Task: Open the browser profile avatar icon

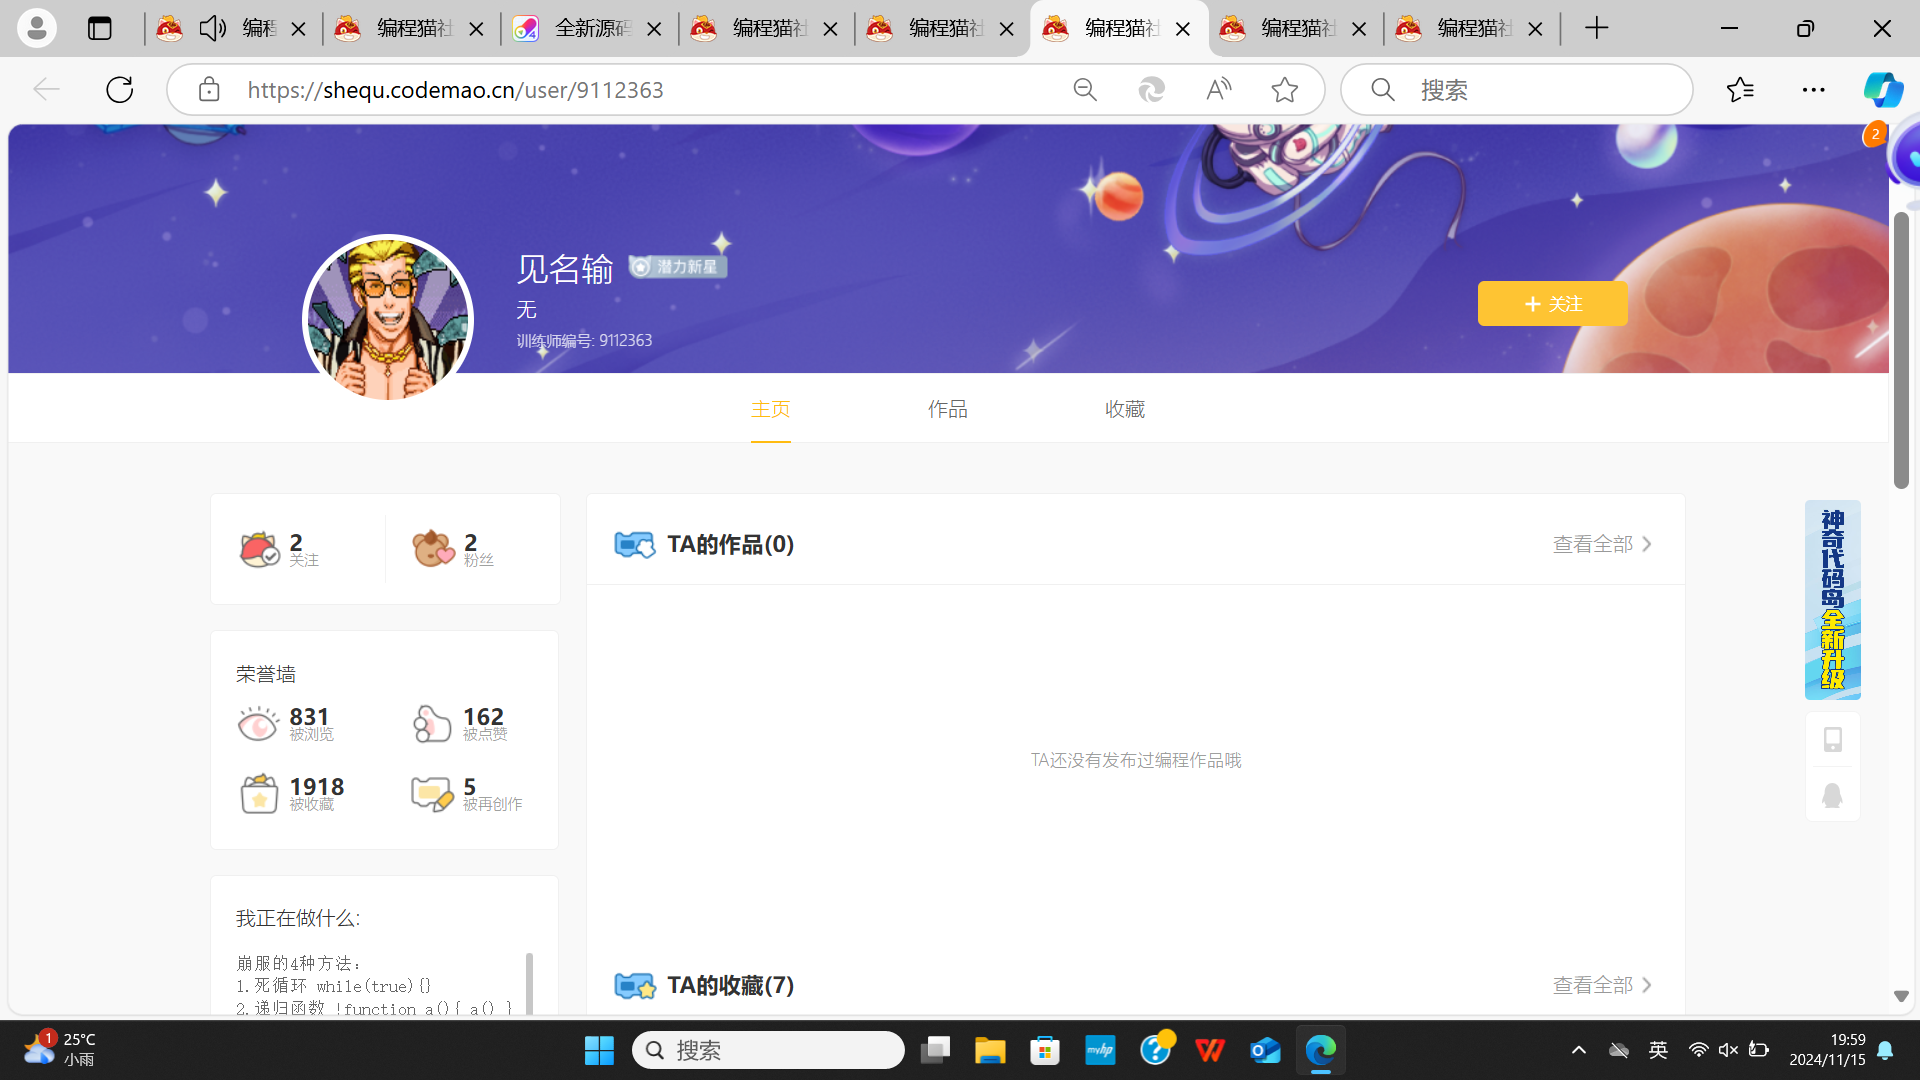Action: [37, 28]
